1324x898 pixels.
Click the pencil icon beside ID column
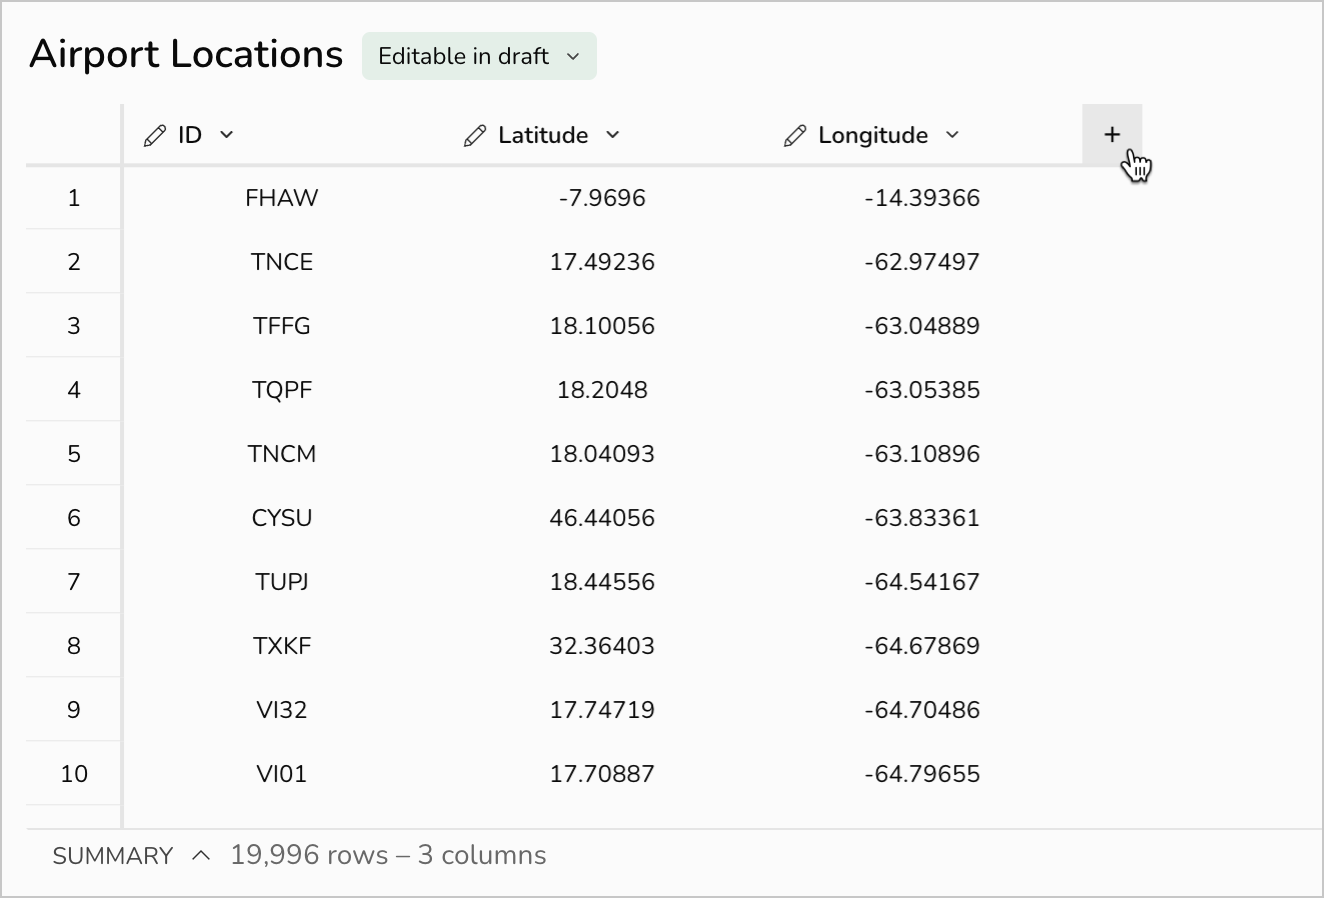click(155, 136)
